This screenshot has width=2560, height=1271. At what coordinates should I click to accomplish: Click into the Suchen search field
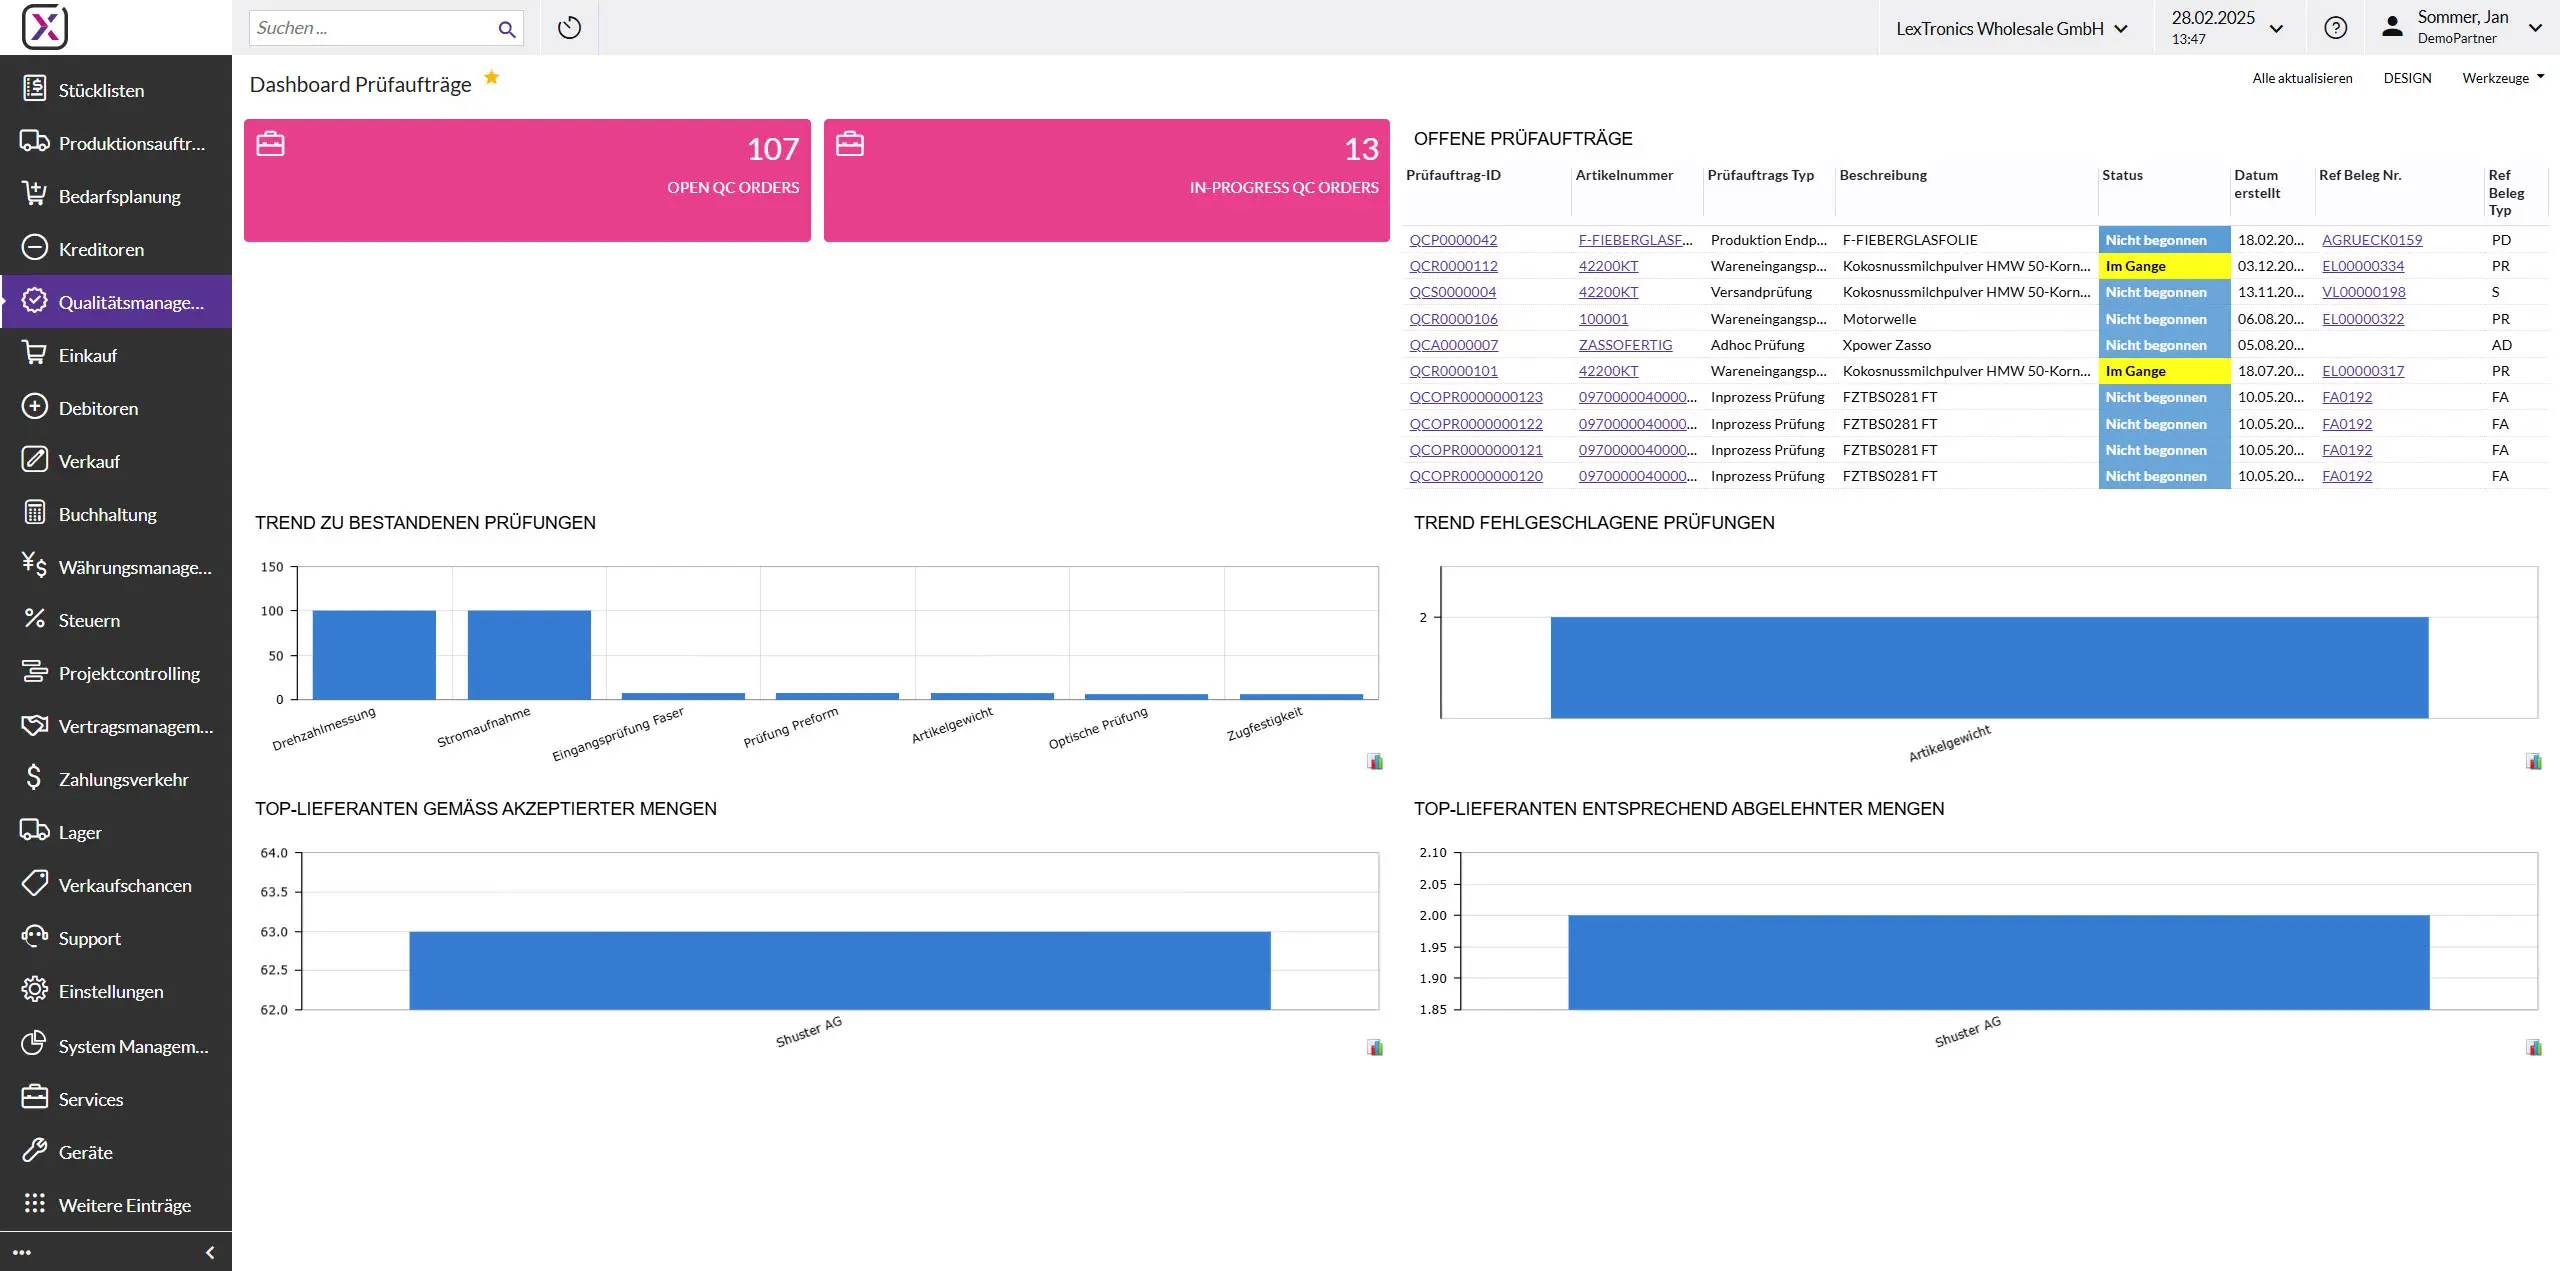[370, 28]
